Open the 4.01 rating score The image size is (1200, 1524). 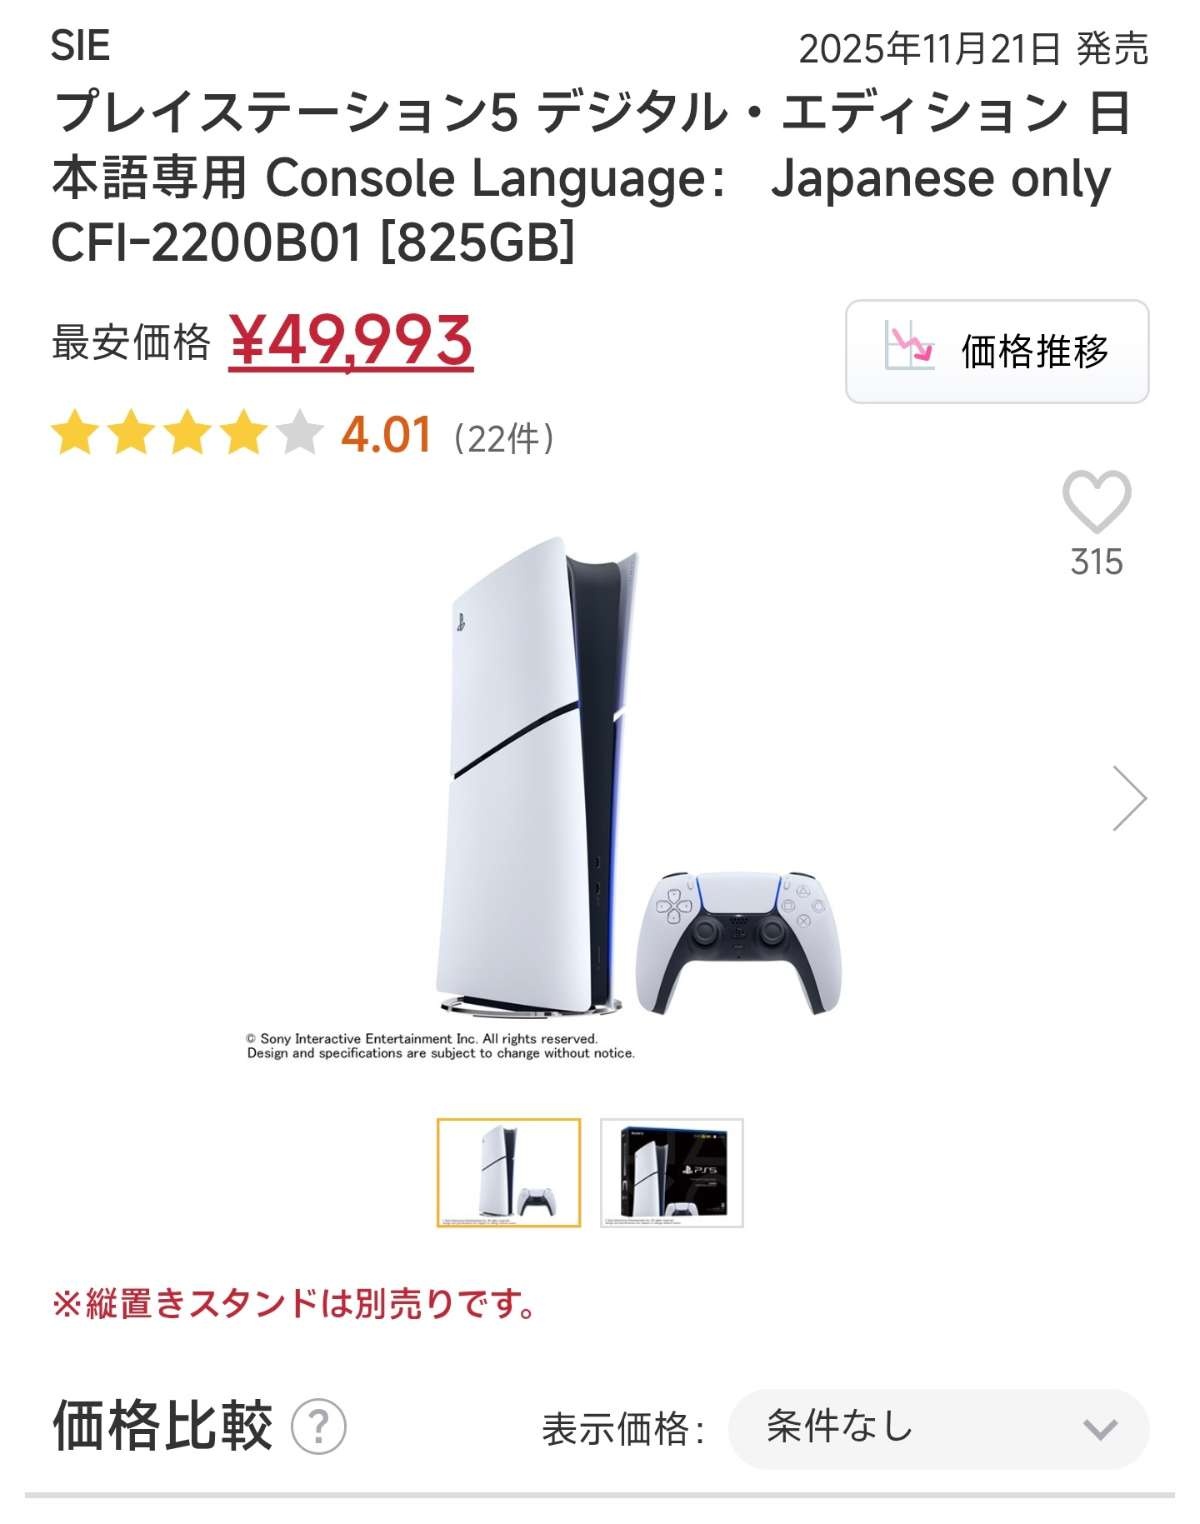tap(386, 435)
